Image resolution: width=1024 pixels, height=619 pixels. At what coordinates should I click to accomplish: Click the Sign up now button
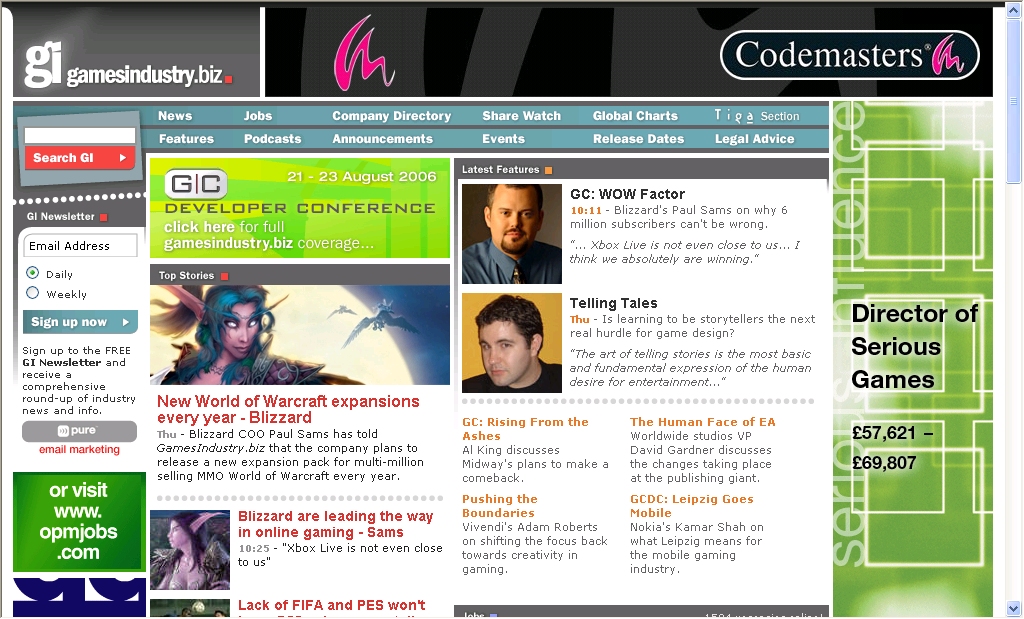point(80,322)
